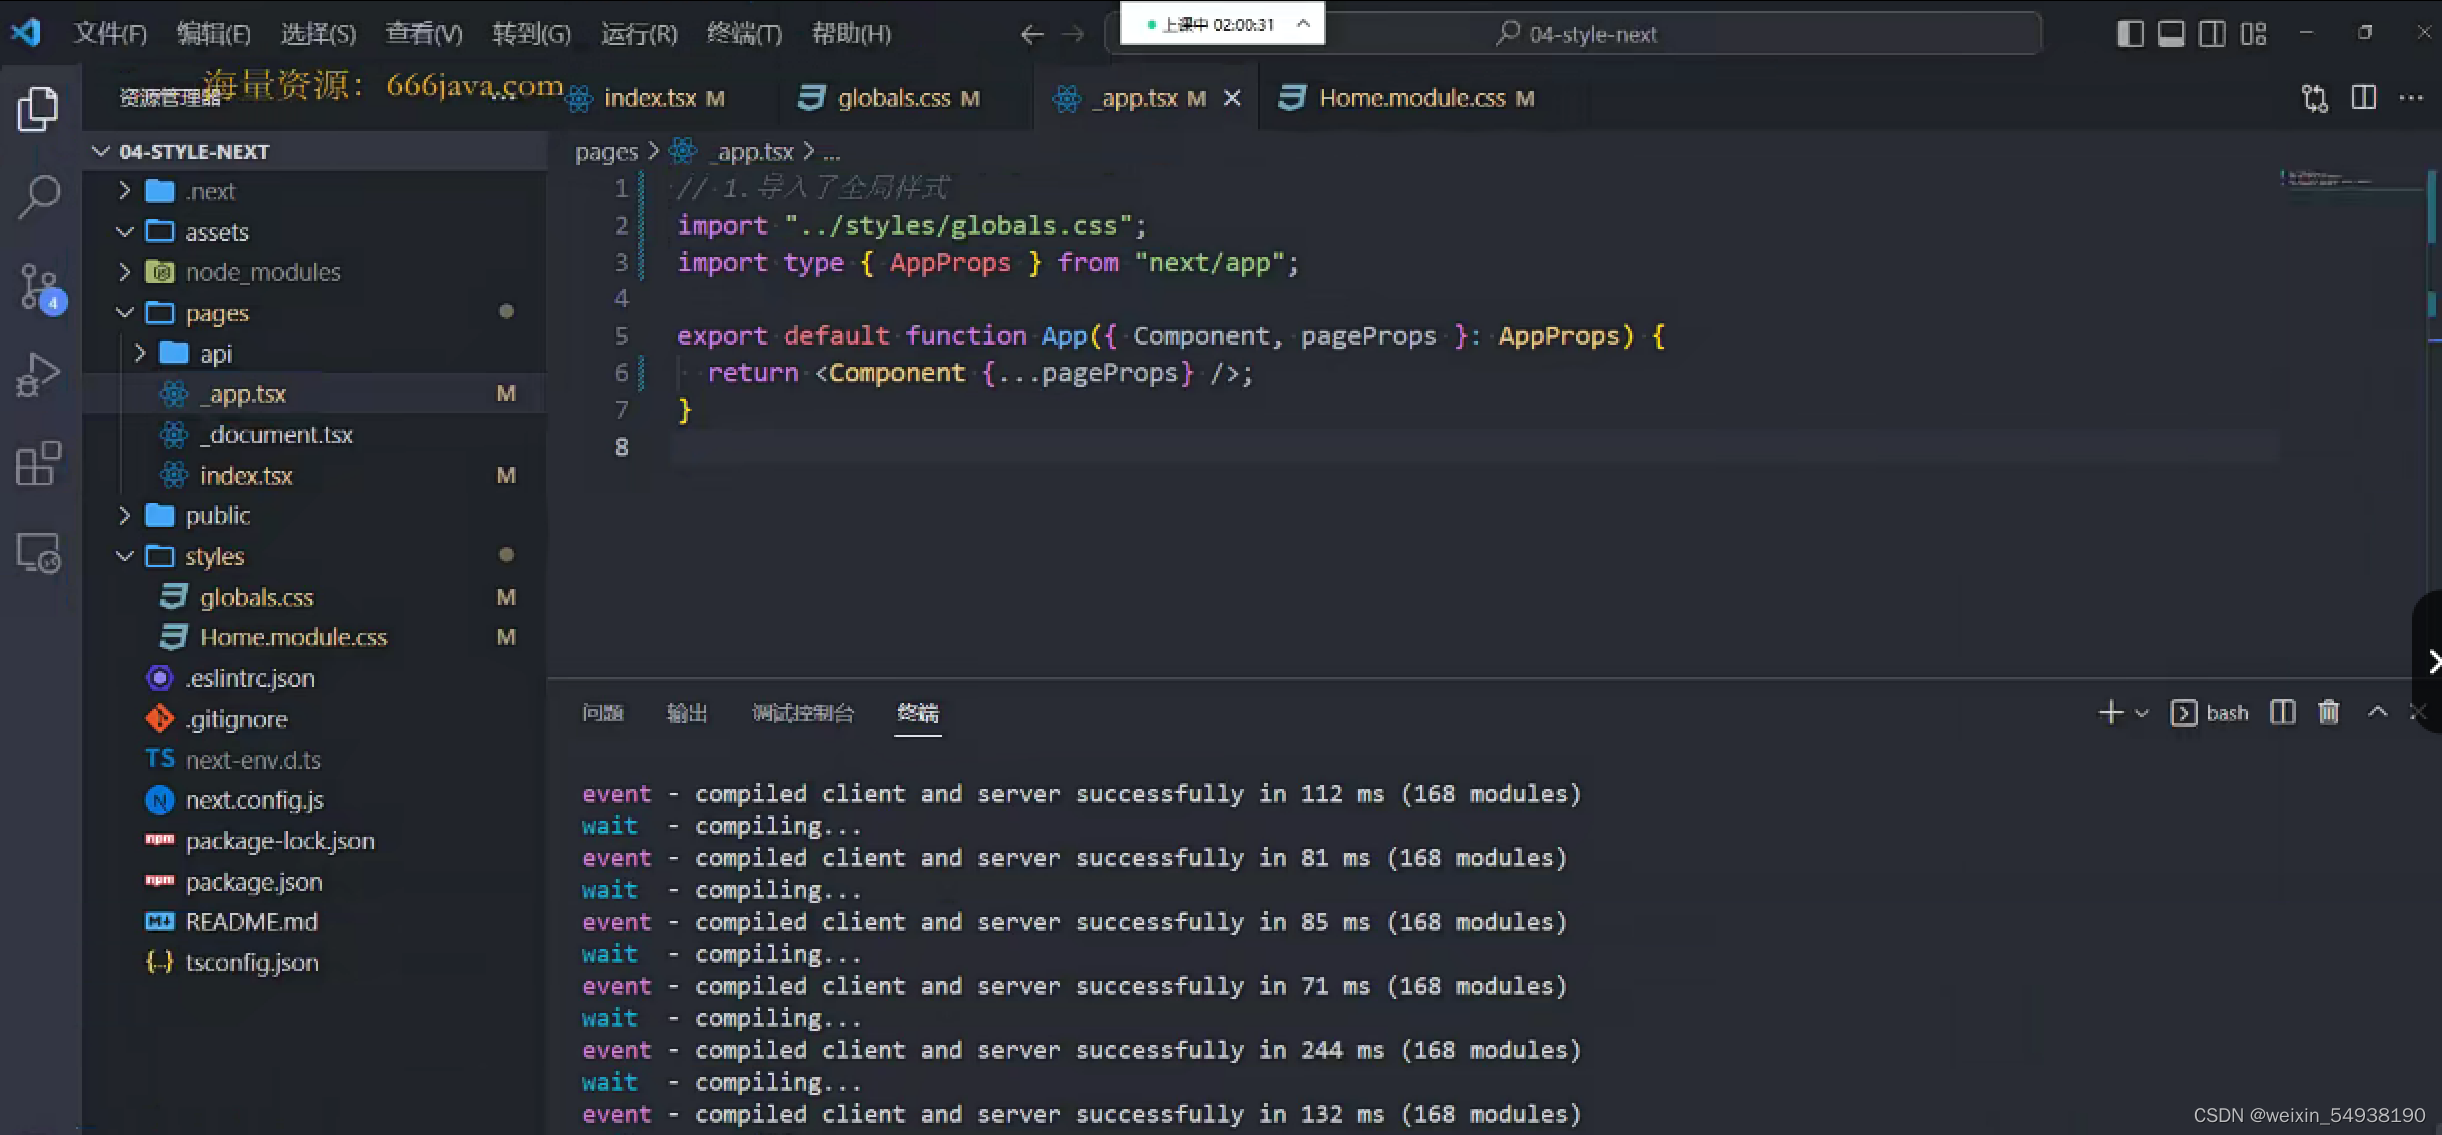Split the editor to the right
The width and height of the screenshot is (2442, 1135).
(x=2363, y=98)
